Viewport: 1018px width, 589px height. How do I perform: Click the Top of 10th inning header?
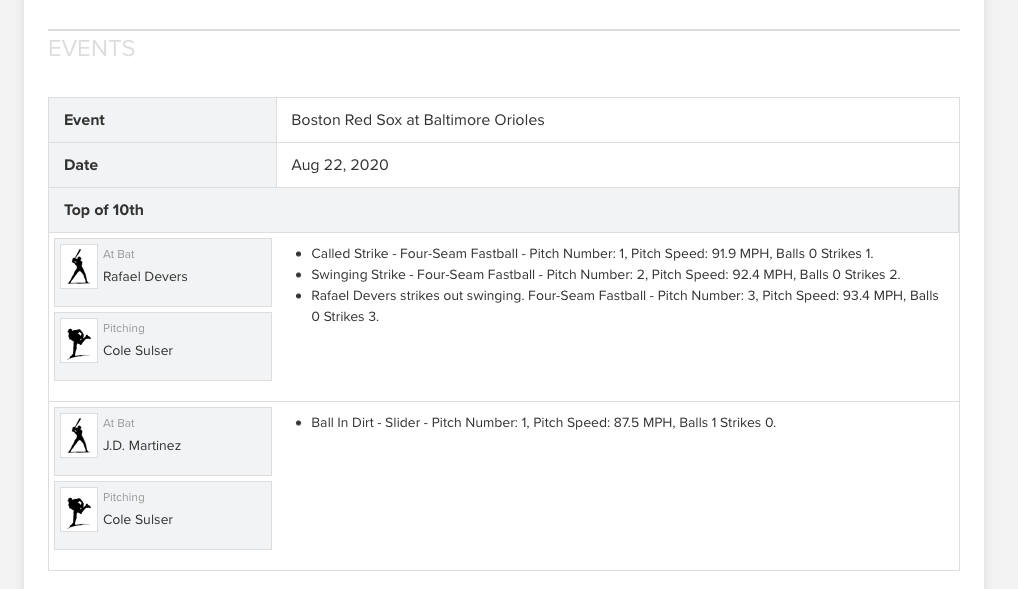503,210
